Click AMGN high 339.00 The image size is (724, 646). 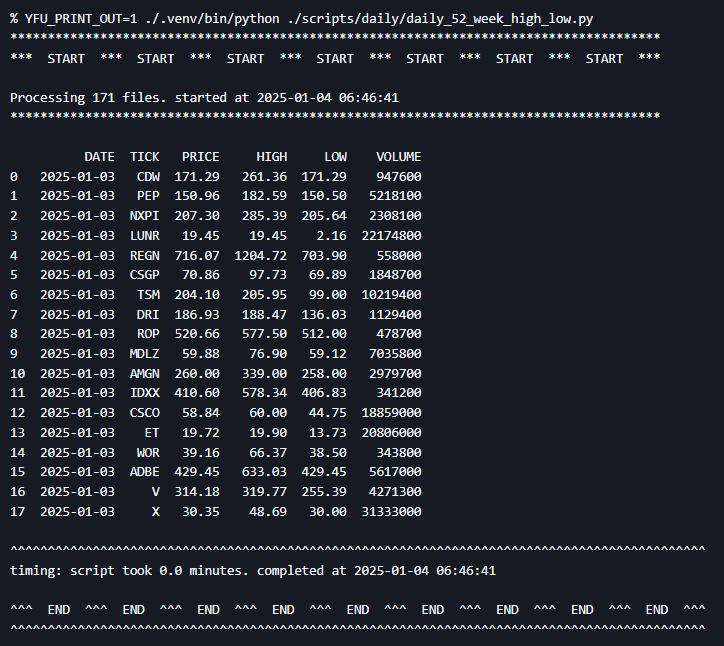[264, 374]
